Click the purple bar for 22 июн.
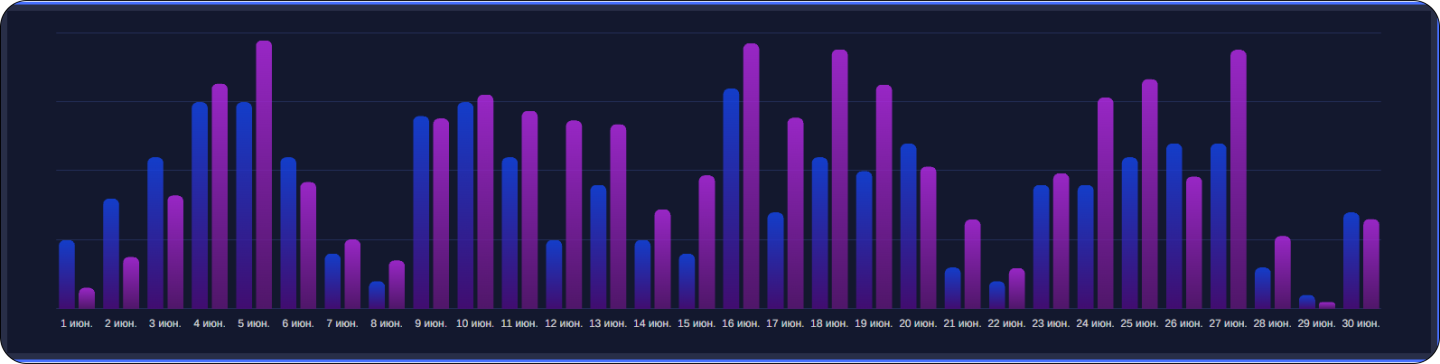This screenshot has width=1440, height=364. 1017,288
